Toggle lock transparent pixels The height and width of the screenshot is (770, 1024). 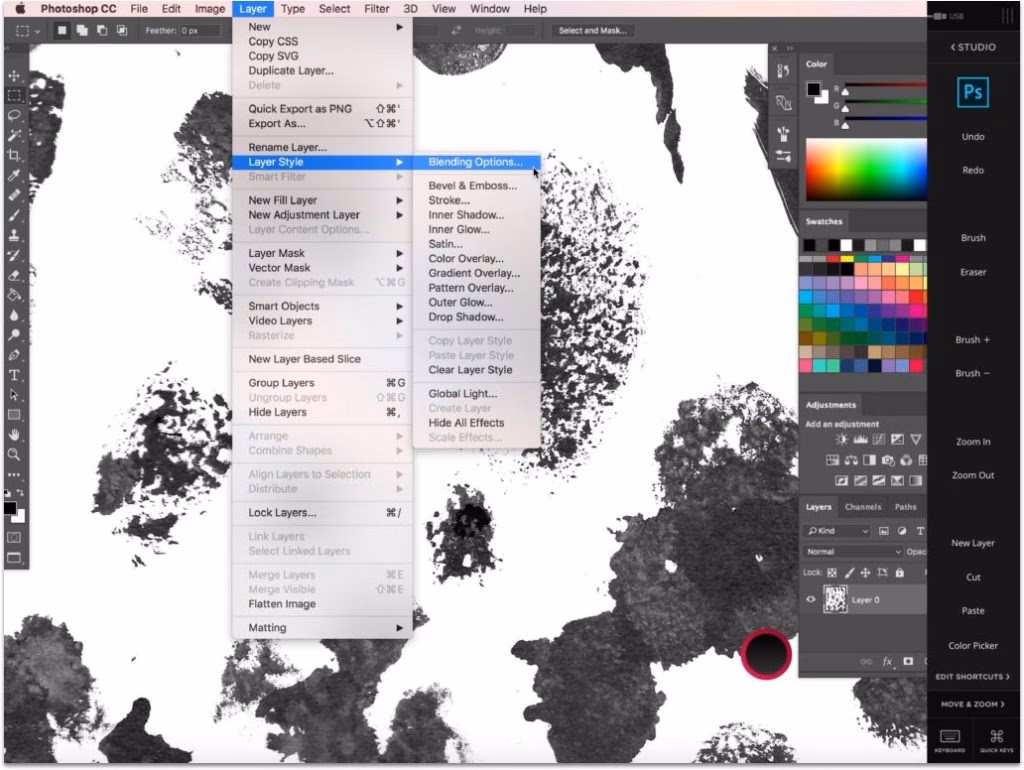pos(832,573)
